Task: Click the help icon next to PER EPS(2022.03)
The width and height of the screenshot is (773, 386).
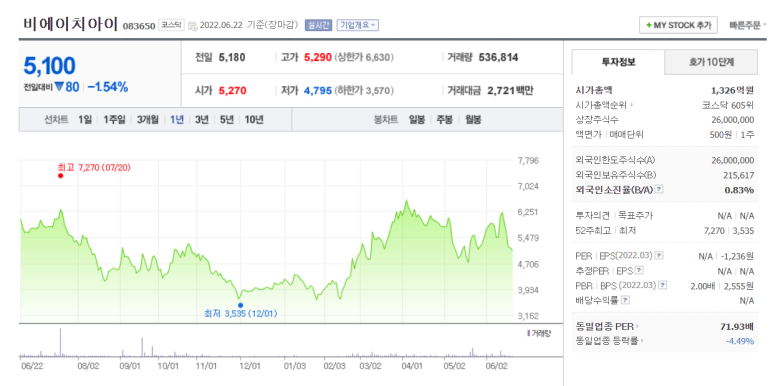Action: click(660, 256)
